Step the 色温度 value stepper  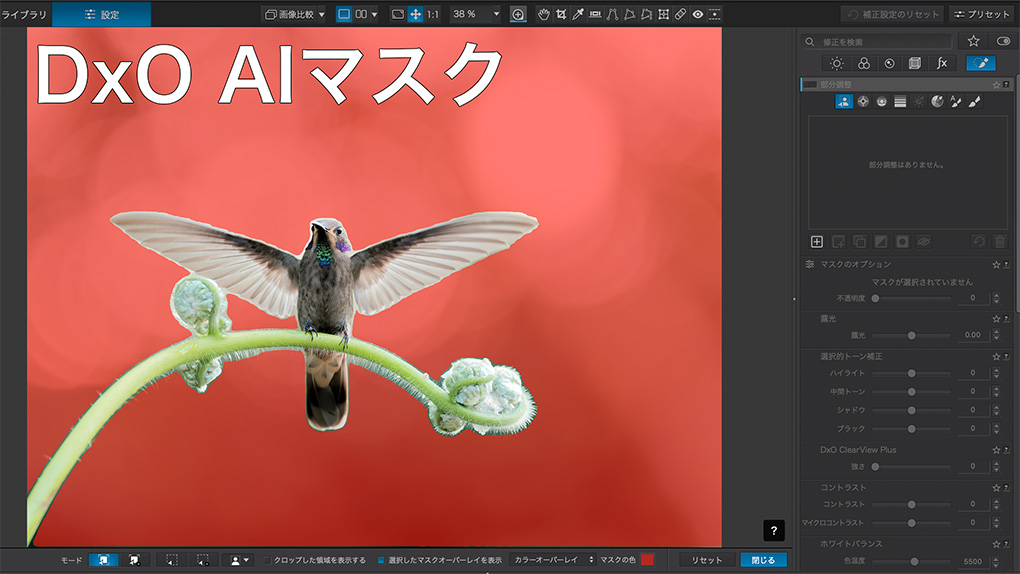(x=996, y=561)
